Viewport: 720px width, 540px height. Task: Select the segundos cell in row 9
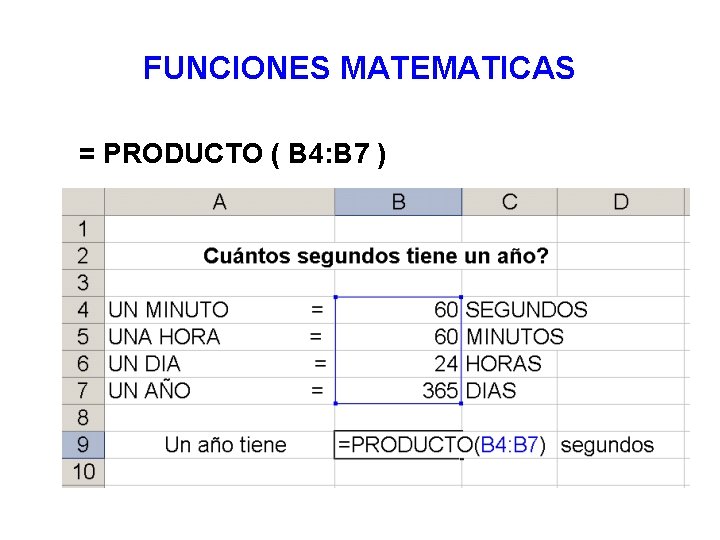(x=607, y=445)
